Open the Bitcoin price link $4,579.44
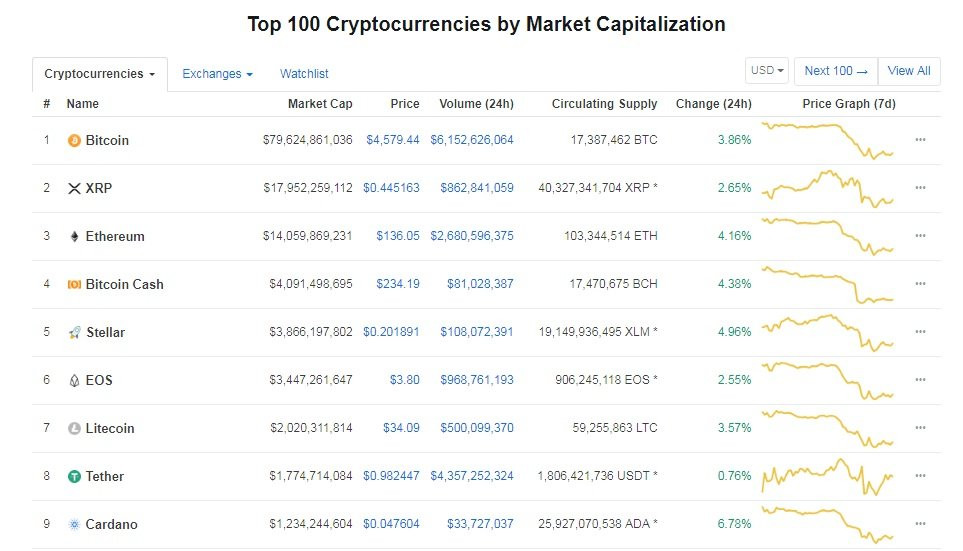The image size is (963, 551). pos(393,141)
